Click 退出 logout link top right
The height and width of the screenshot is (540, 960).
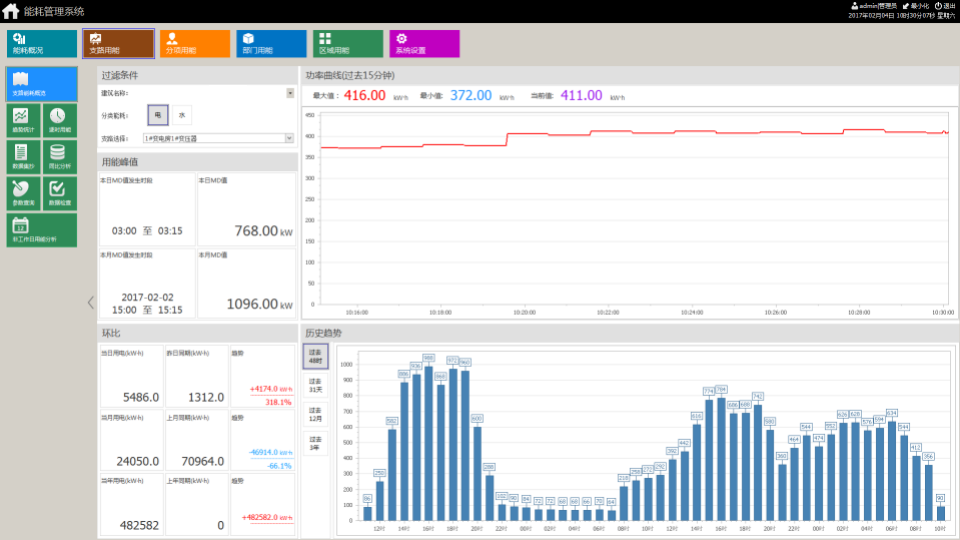coord(945,6)
